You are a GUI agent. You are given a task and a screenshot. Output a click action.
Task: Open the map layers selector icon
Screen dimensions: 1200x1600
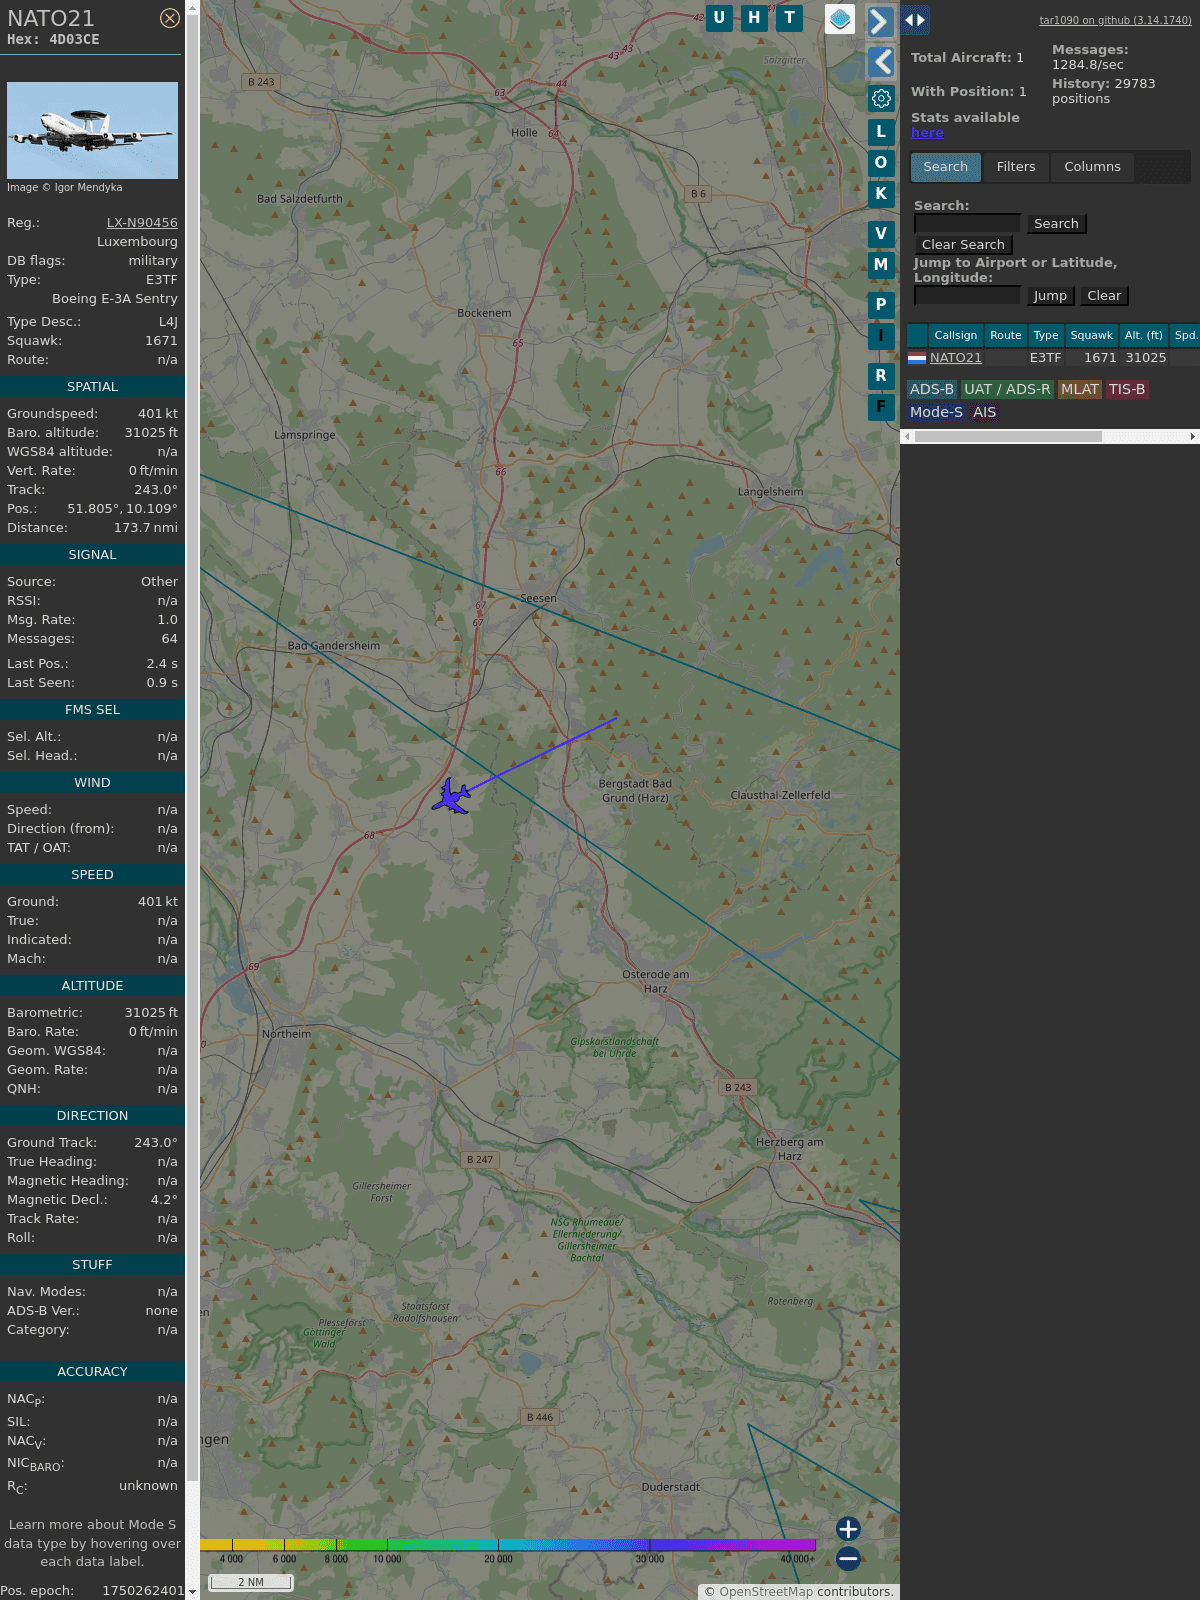[840, 18]
